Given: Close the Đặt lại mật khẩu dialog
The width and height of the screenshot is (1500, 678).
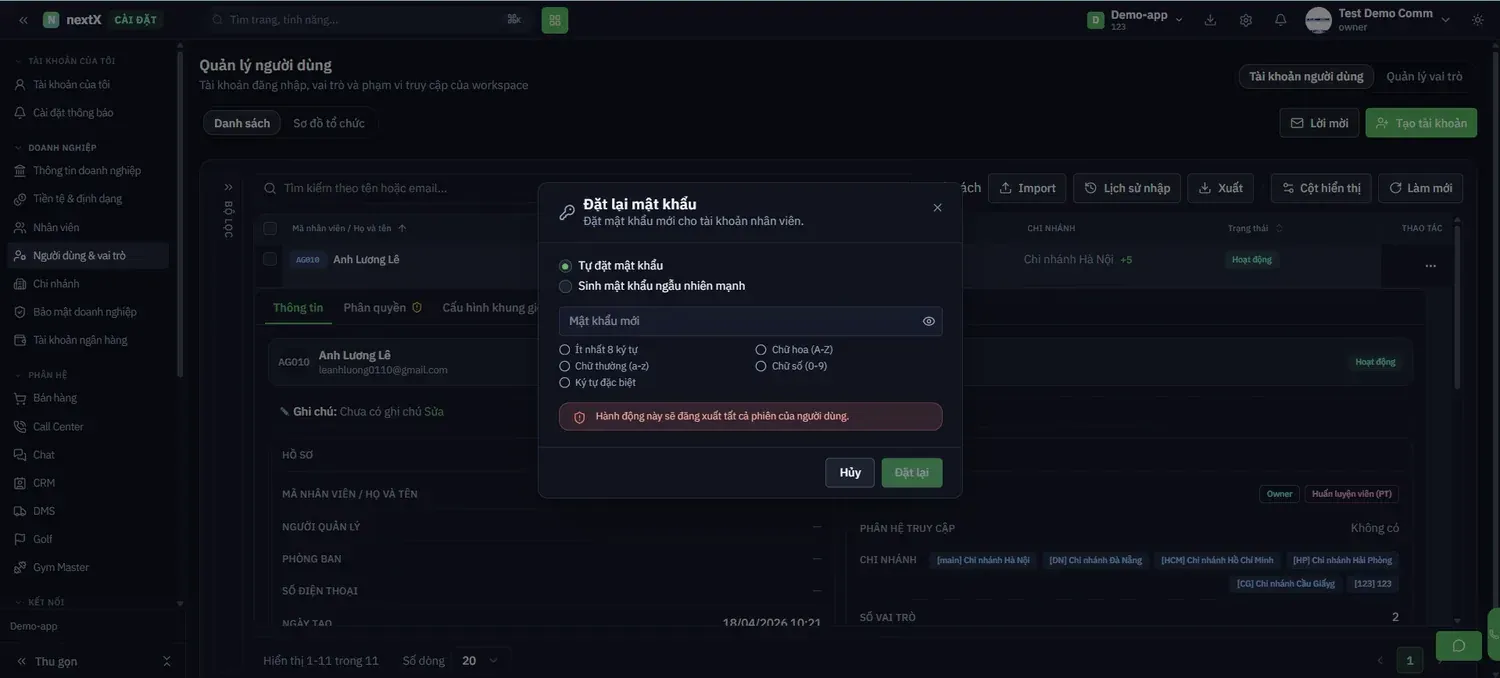Looking at the screenshot, I should (937, 208).
